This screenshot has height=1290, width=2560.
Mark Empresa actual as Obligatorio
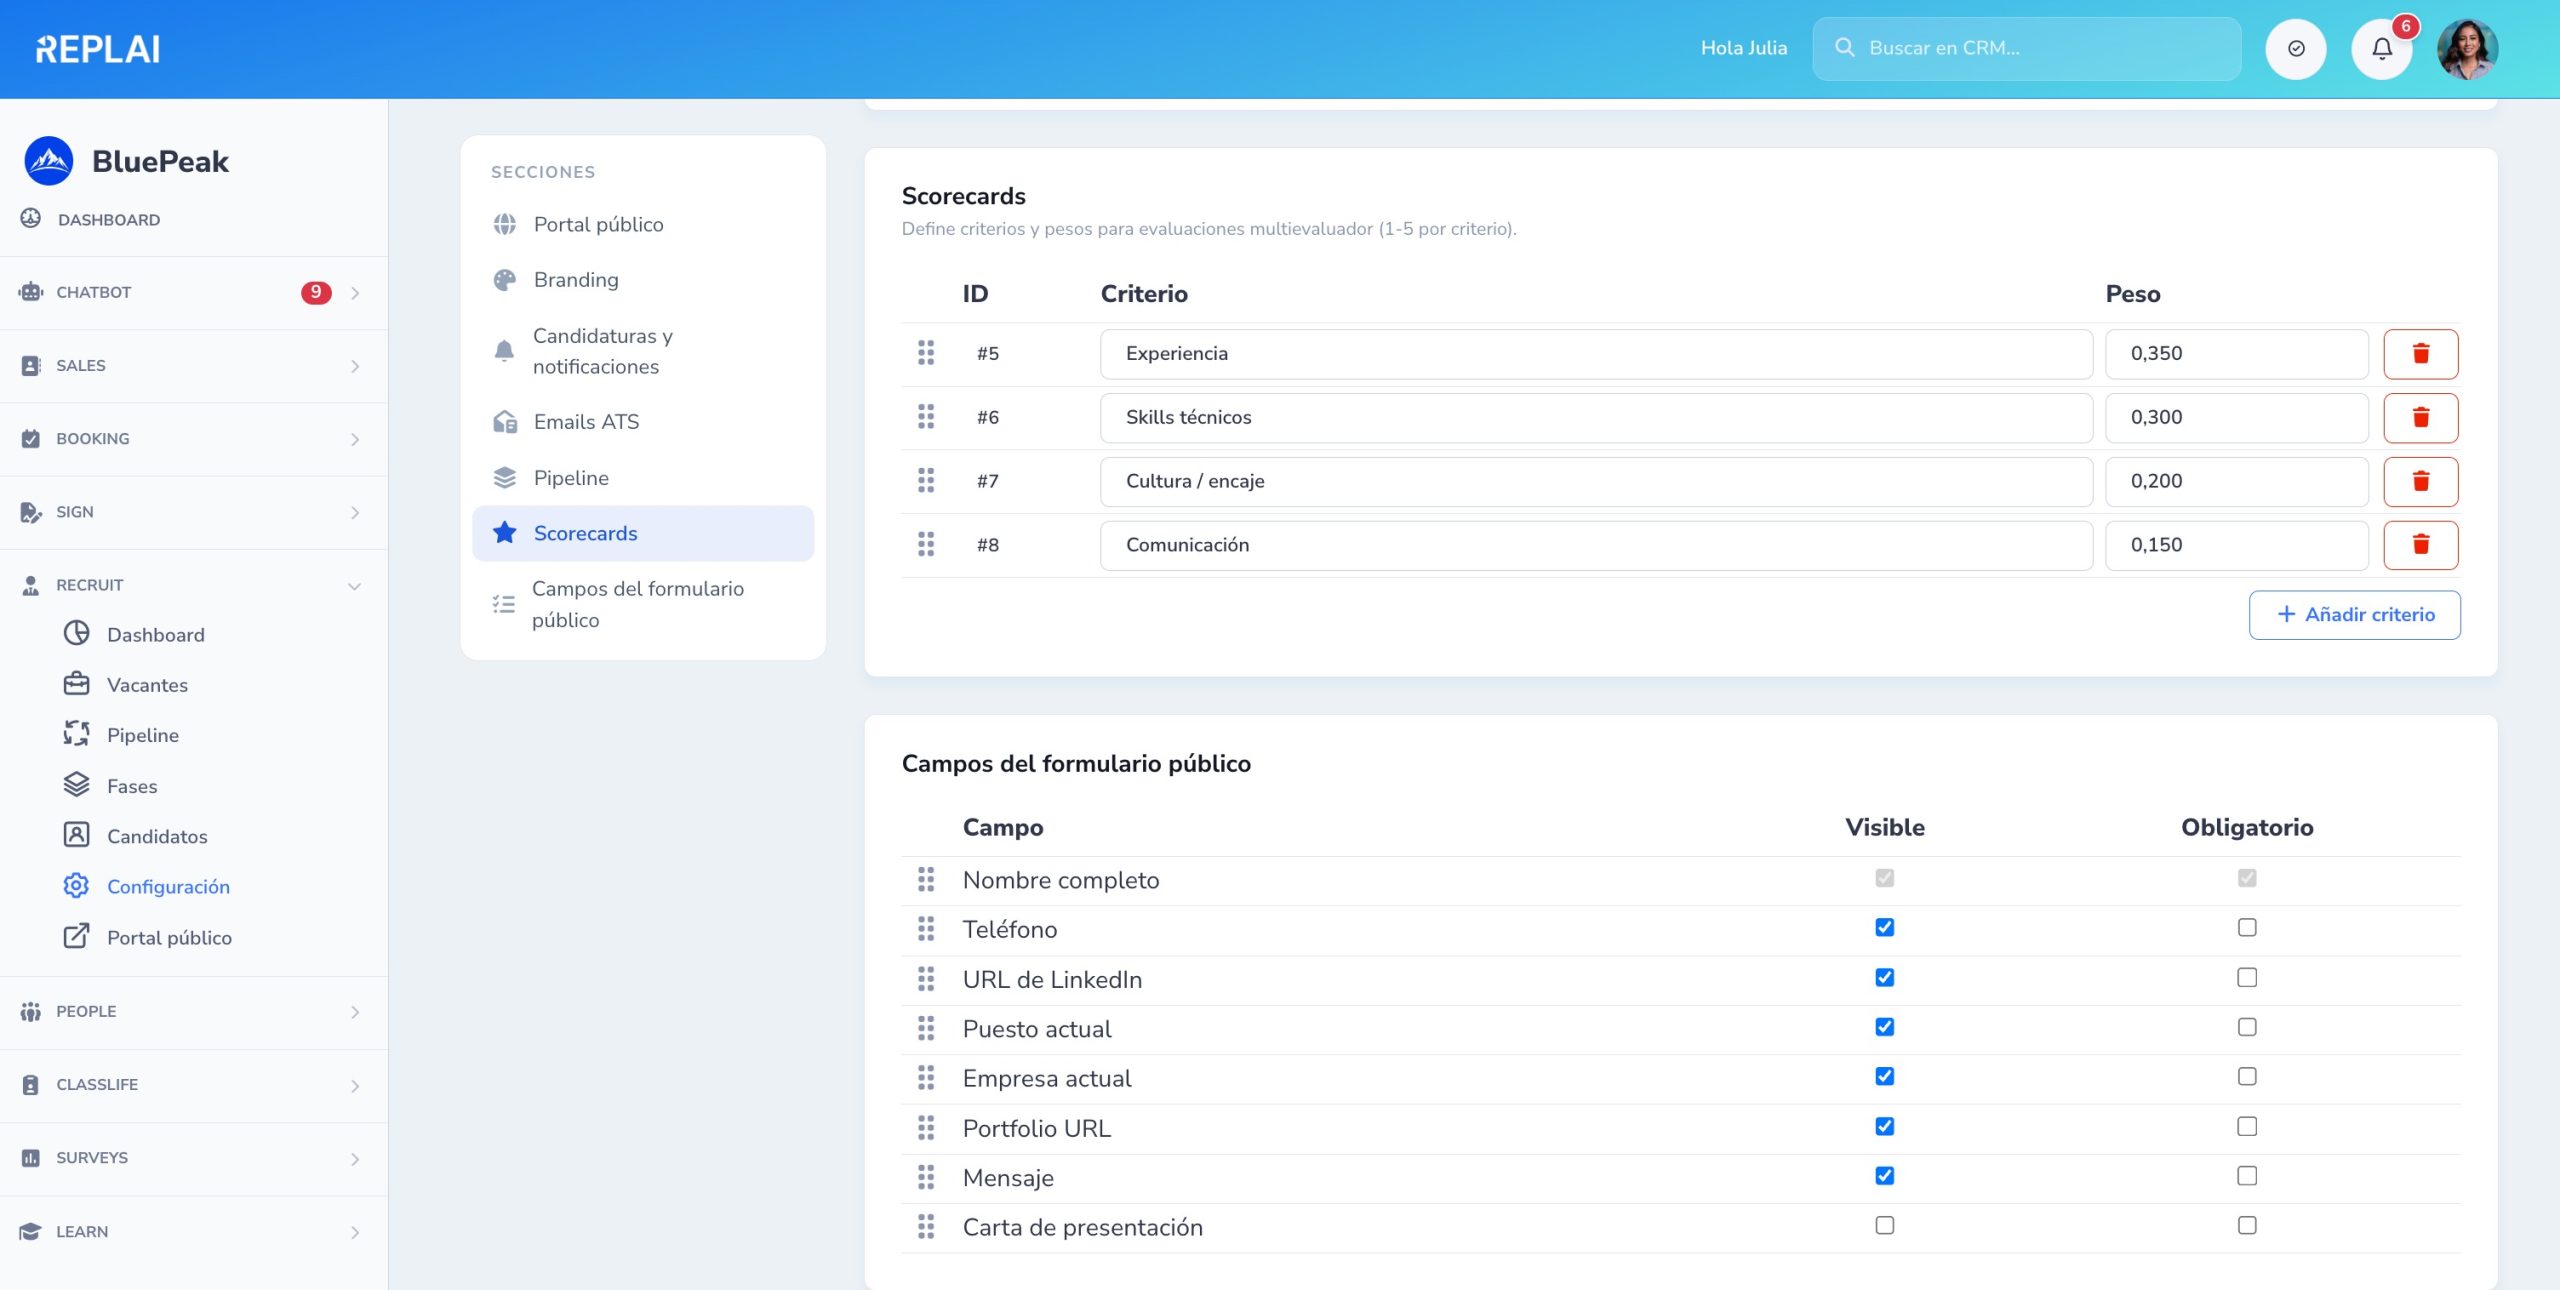(2247, 1077)
